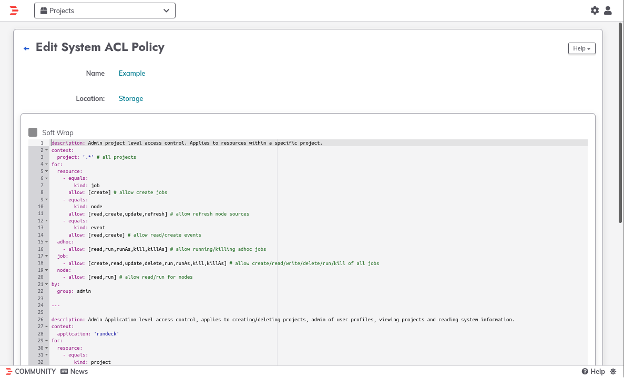Collapse the job block fold at line 17
The width and height of the screenshot is (624, 378).
(47, 256)
